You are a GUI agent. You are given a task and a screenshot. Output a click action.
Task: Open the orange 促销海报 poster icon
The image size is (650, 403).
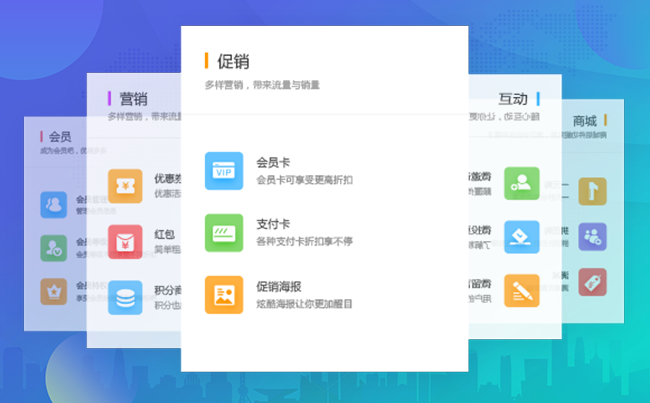click(x=224, y=295)
